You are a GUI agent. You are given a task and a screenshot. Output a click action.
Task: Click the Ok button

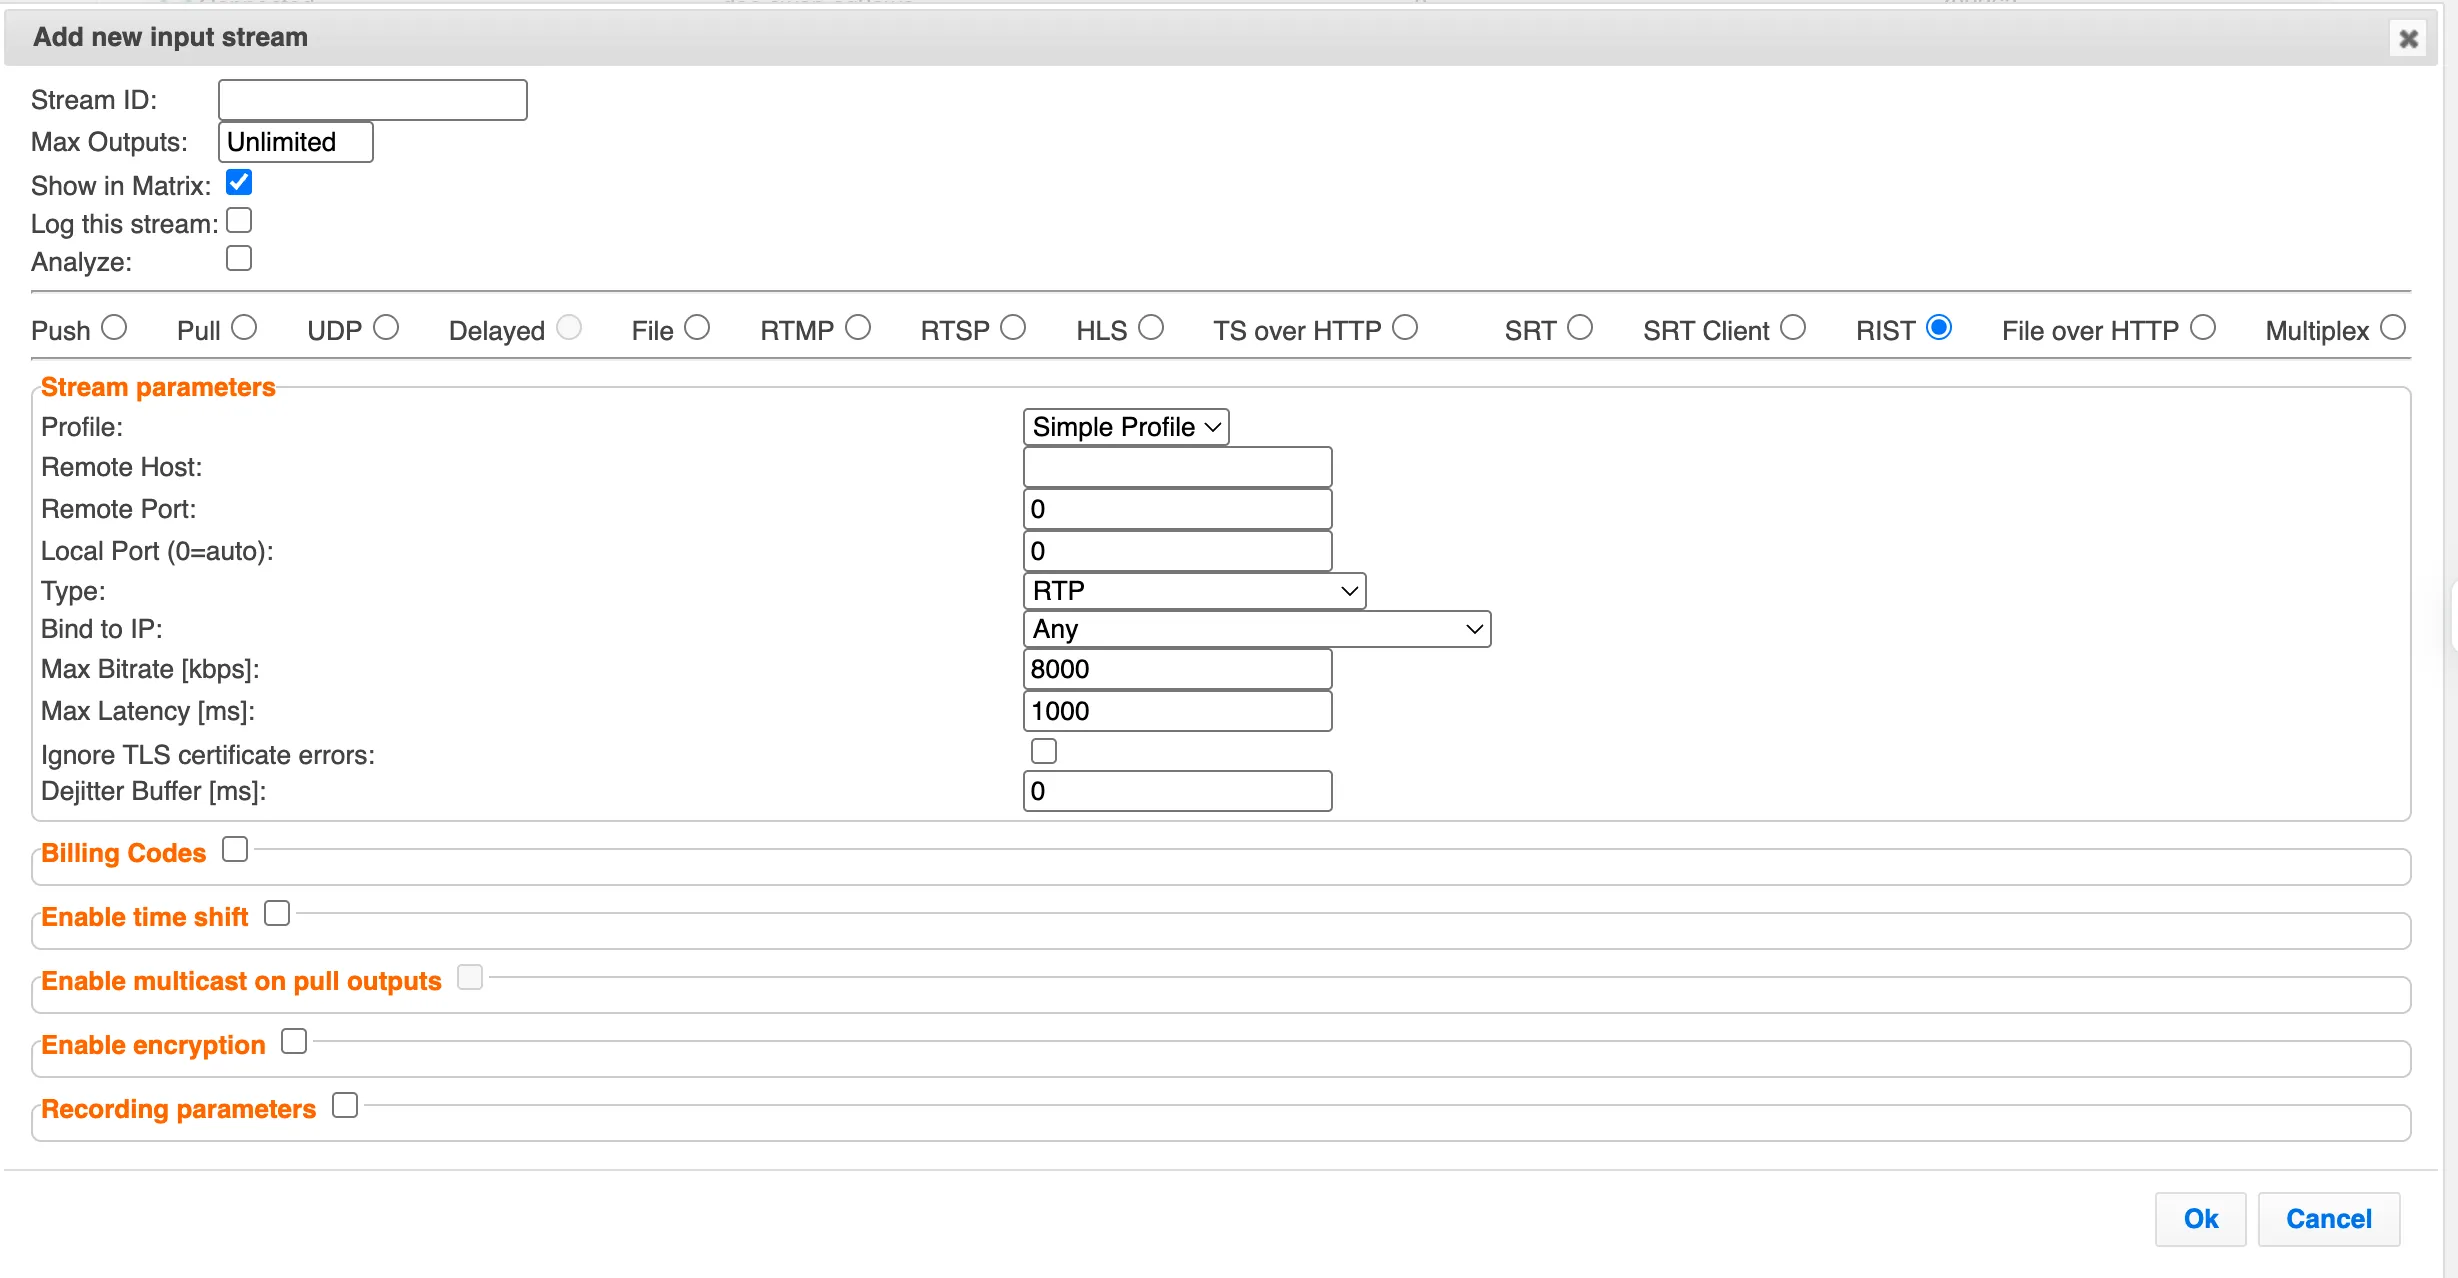[2200, 1219]
